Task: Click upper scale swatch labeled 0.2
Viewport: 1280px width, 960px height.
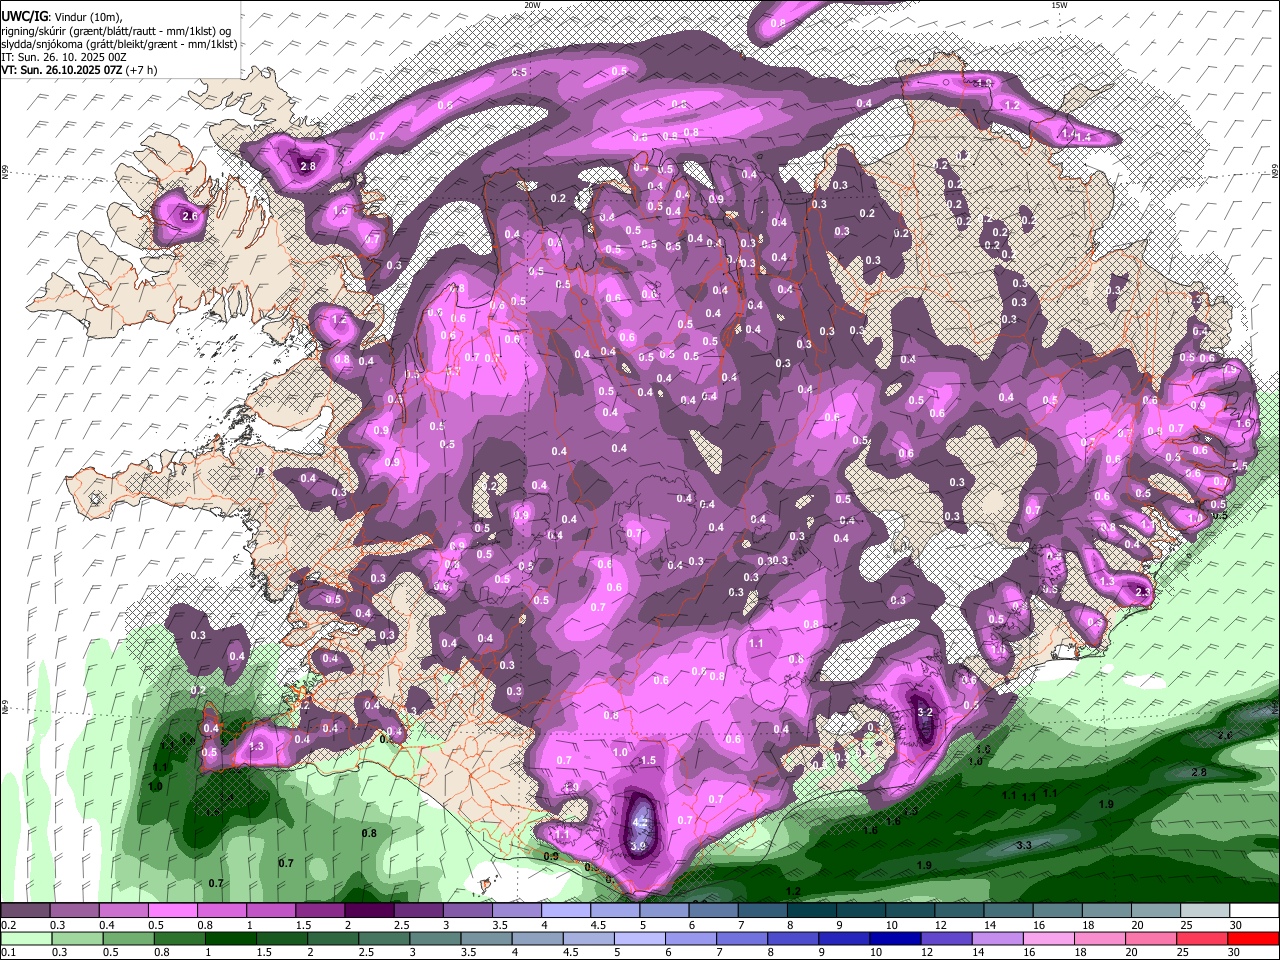Action: tap(26, 910)
